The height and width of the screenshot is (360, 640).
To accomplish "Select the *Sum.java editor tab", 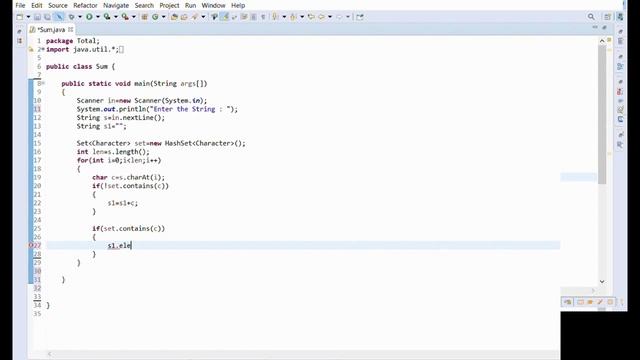I will pyautogui.click(x=51, y=29).
